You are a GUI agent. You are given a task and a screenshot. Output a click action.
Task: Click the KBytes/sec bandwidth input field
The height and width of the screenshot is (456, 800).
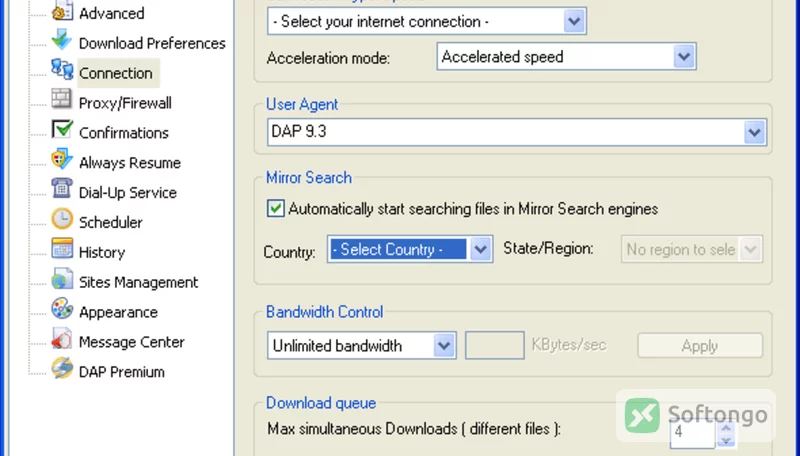494,345
